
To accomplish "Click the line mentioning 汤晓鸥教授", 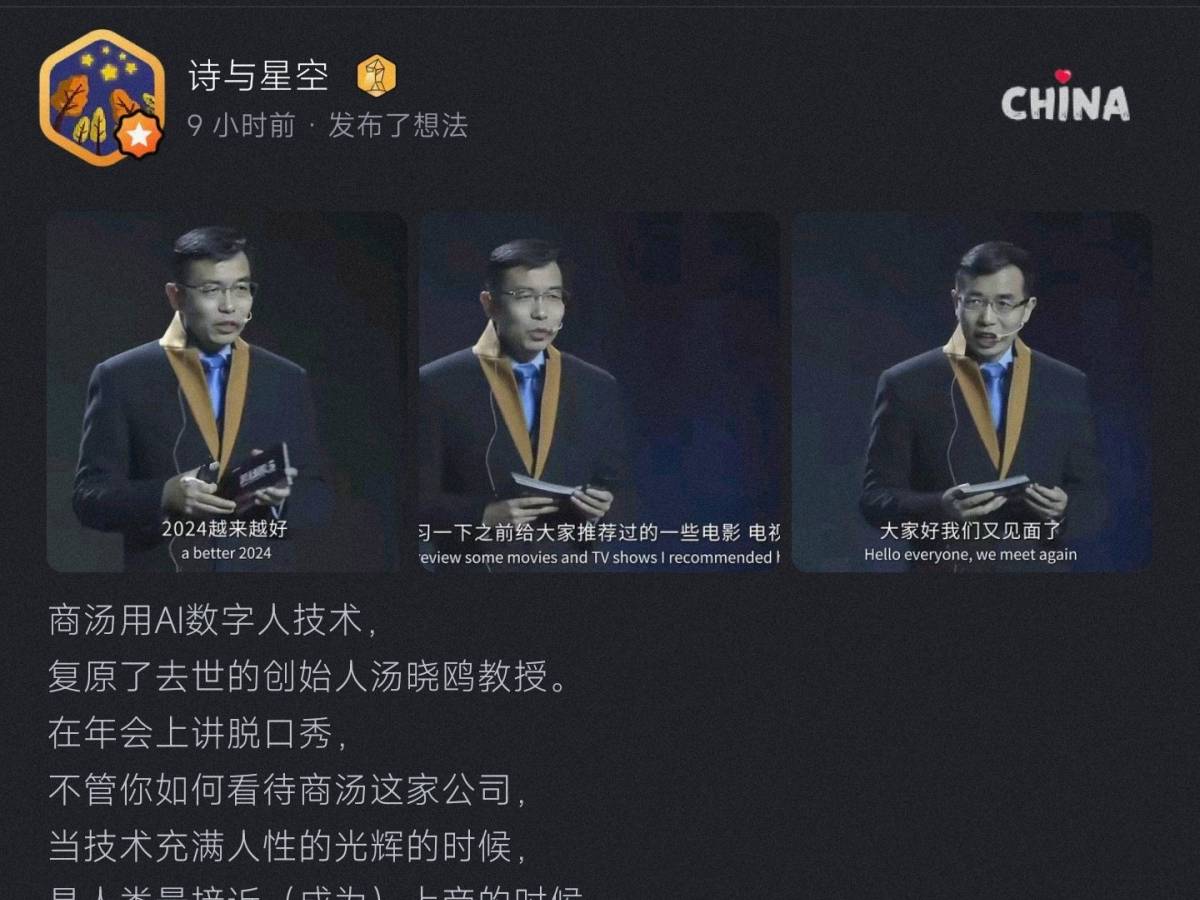I will pyautogui.click(x=309, y=677).
